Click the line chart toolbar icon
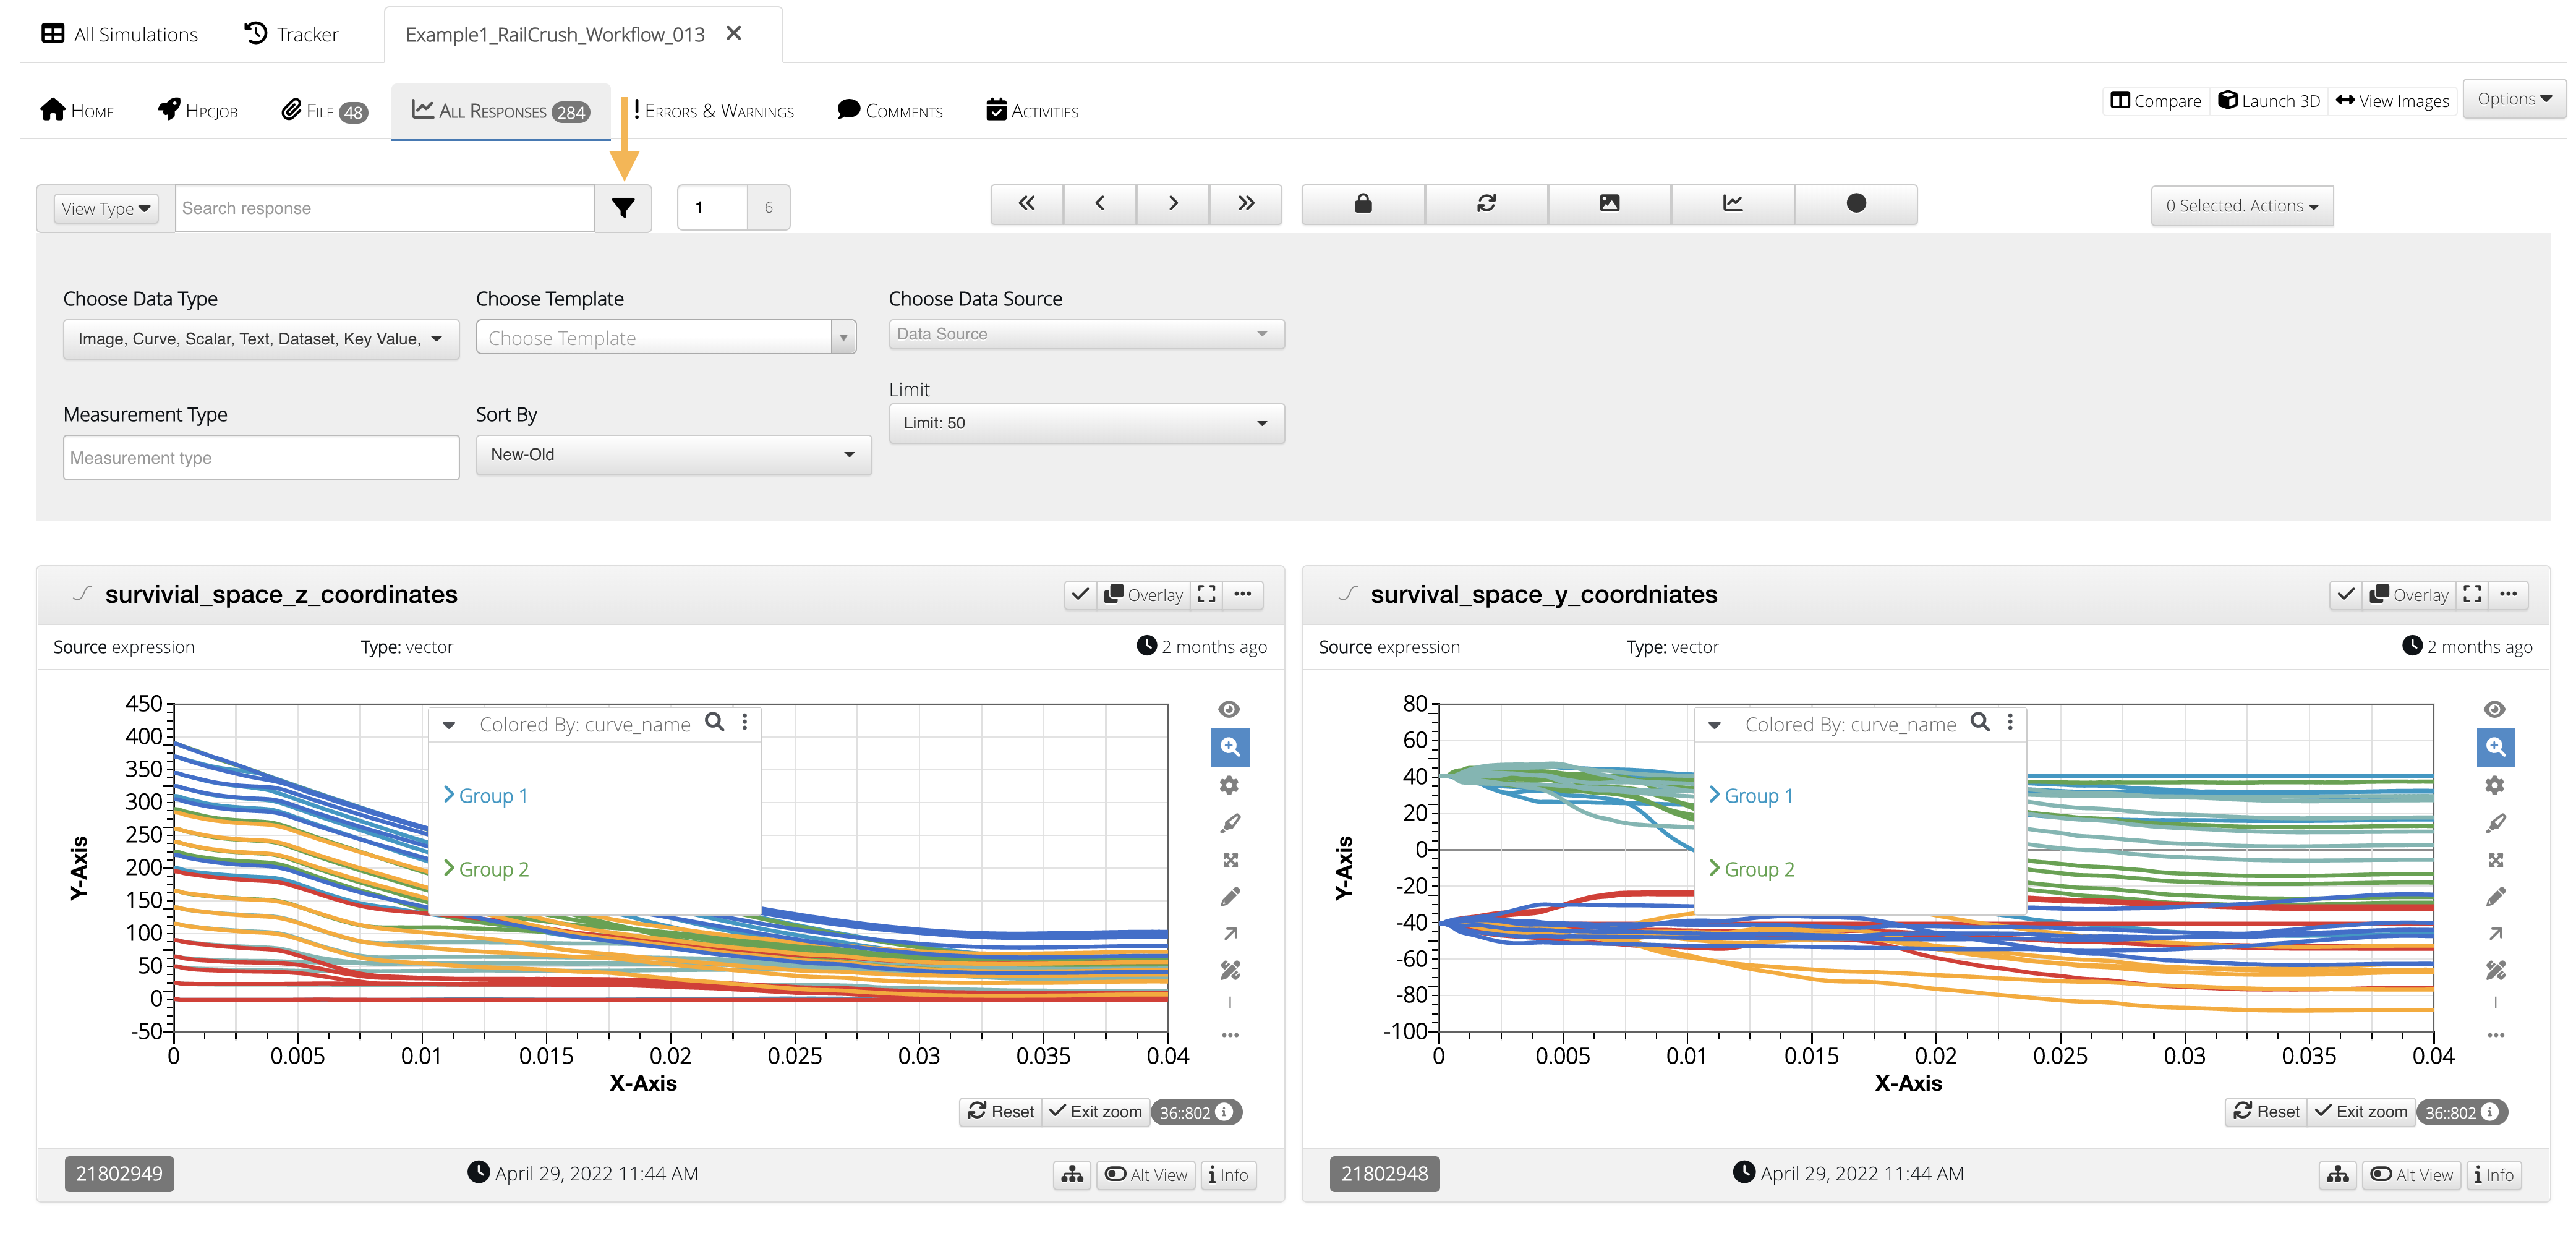 tap(1732, 204)
